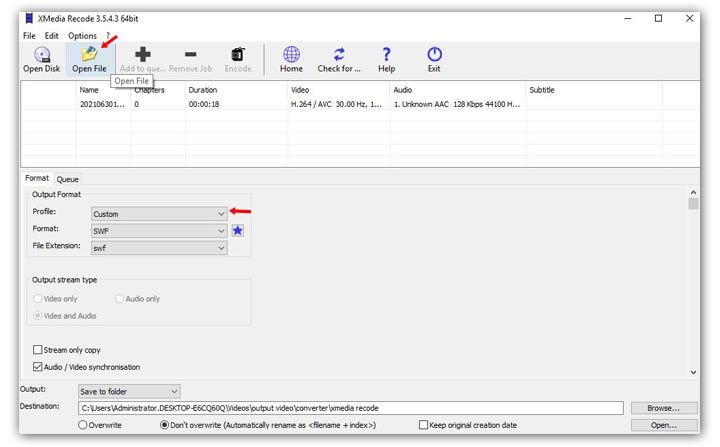Select the Overwrite radio button
Screen dimensions: 720x447
83,425
